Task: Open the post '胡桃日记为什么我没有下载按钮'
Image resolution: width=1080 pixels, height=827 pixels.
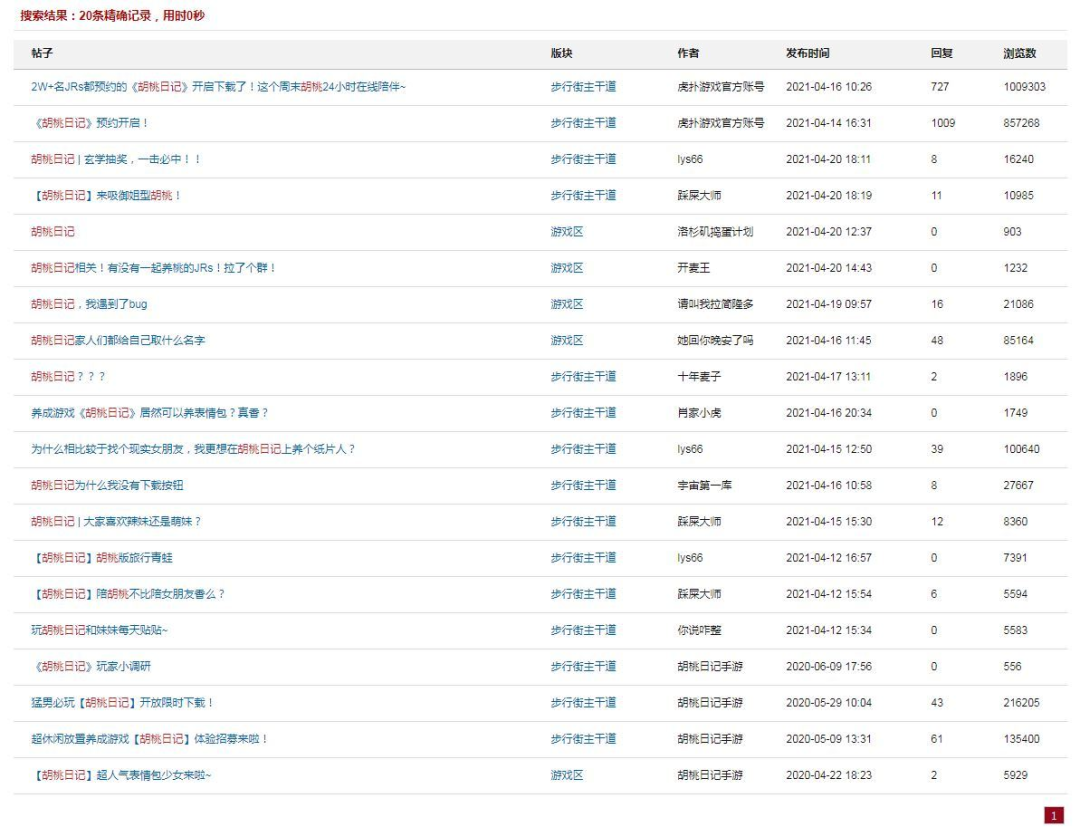Action: pos(107,485)
